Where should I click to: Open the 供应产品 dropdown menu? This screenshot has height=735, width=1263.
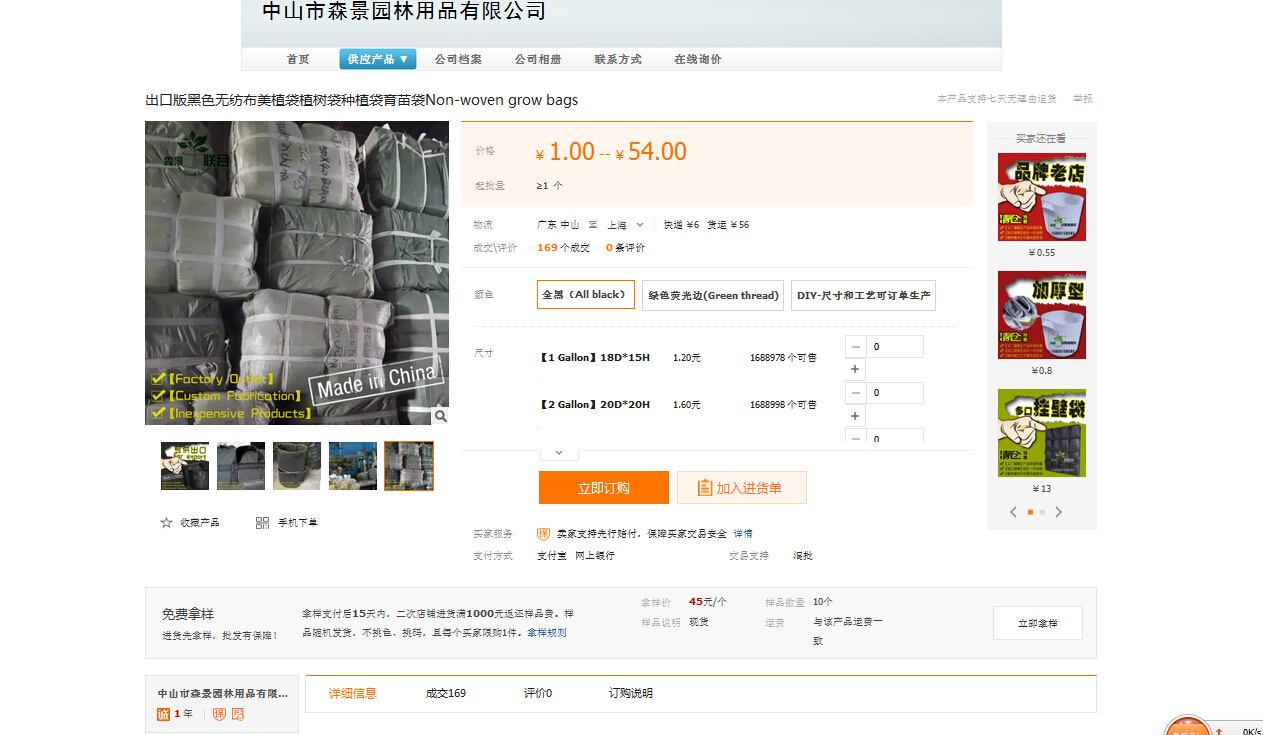pos(378,59)
